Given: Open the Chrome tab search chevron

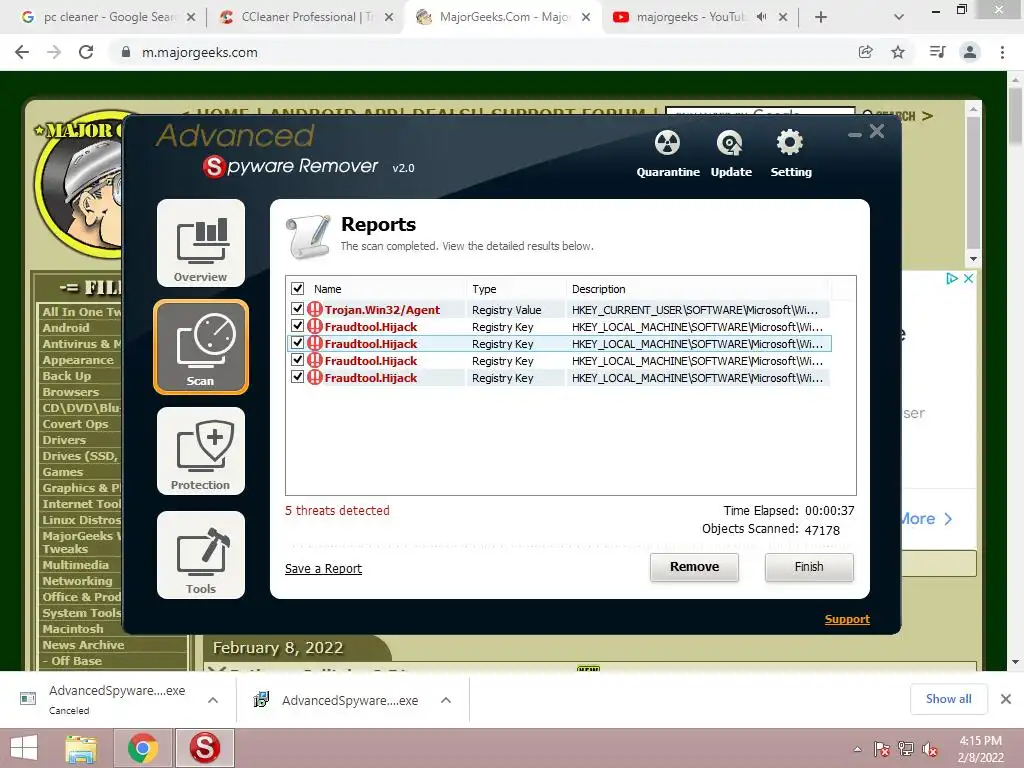Looking at the screenshot, I should (x=899, y=17).
